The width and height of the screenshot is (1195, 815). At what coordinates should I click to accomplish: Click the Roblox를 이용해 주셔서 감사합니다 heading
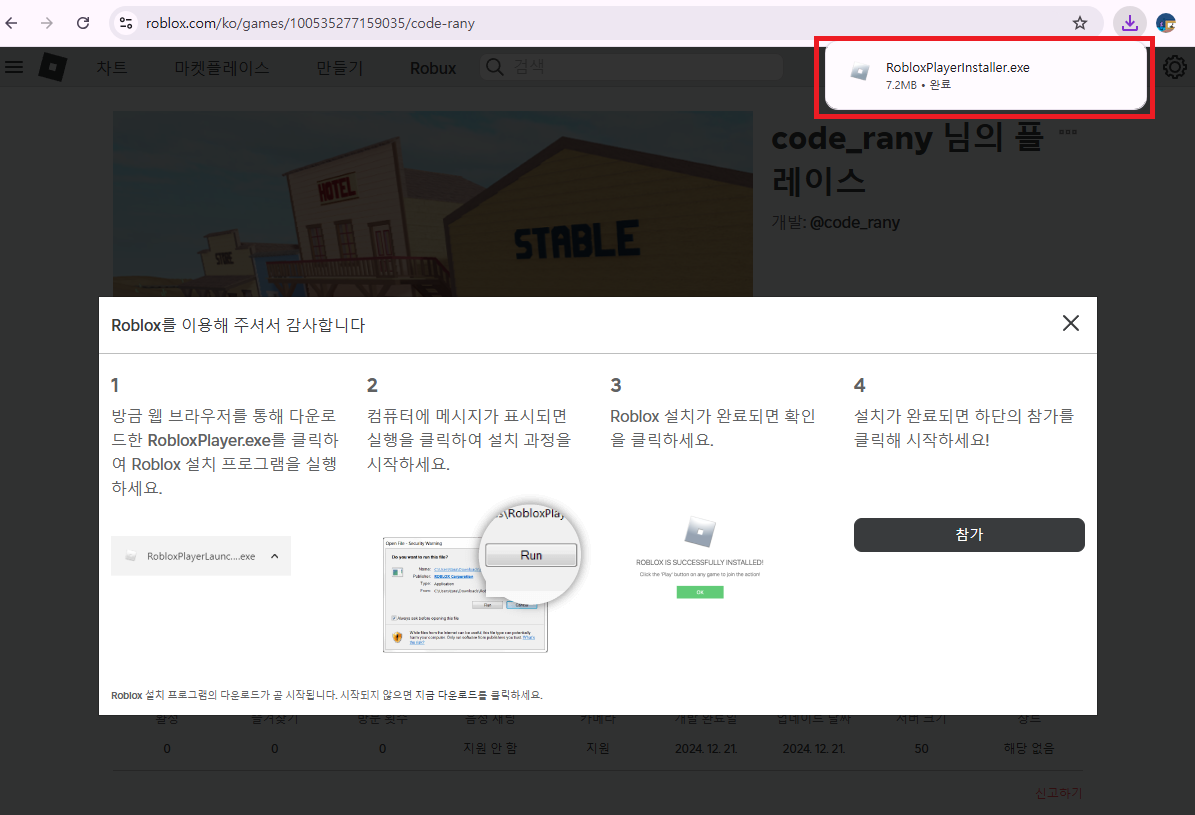[238, 326]
